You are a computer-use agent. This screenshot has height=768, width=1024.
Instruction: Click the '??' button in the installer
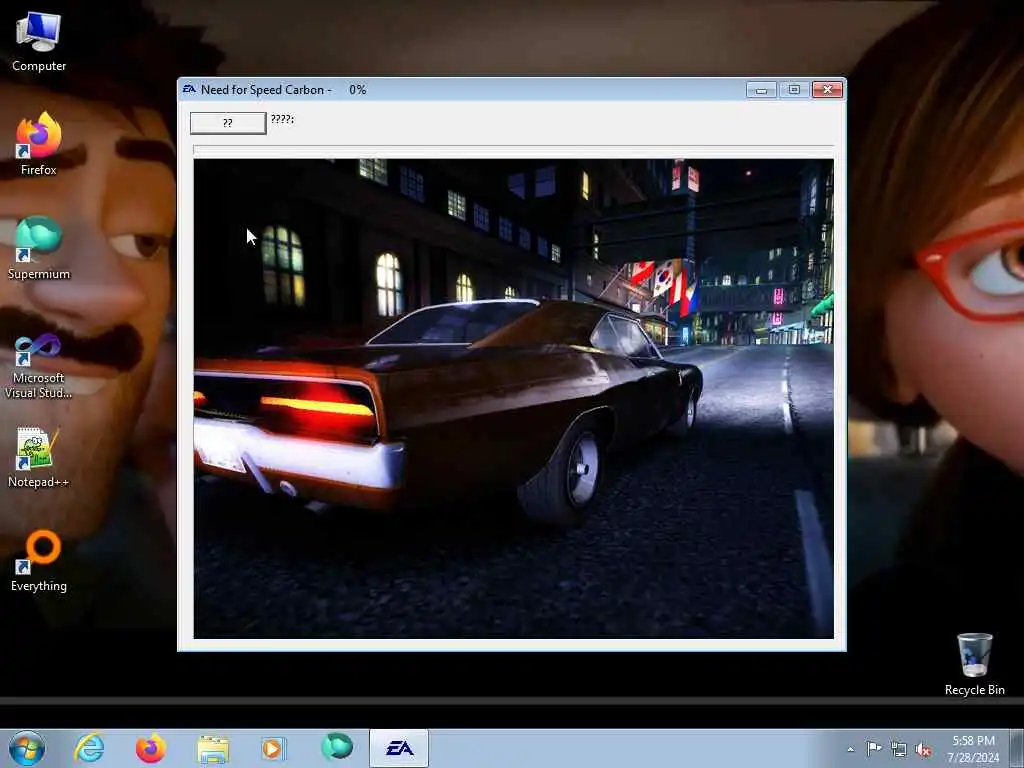(228, 123)
